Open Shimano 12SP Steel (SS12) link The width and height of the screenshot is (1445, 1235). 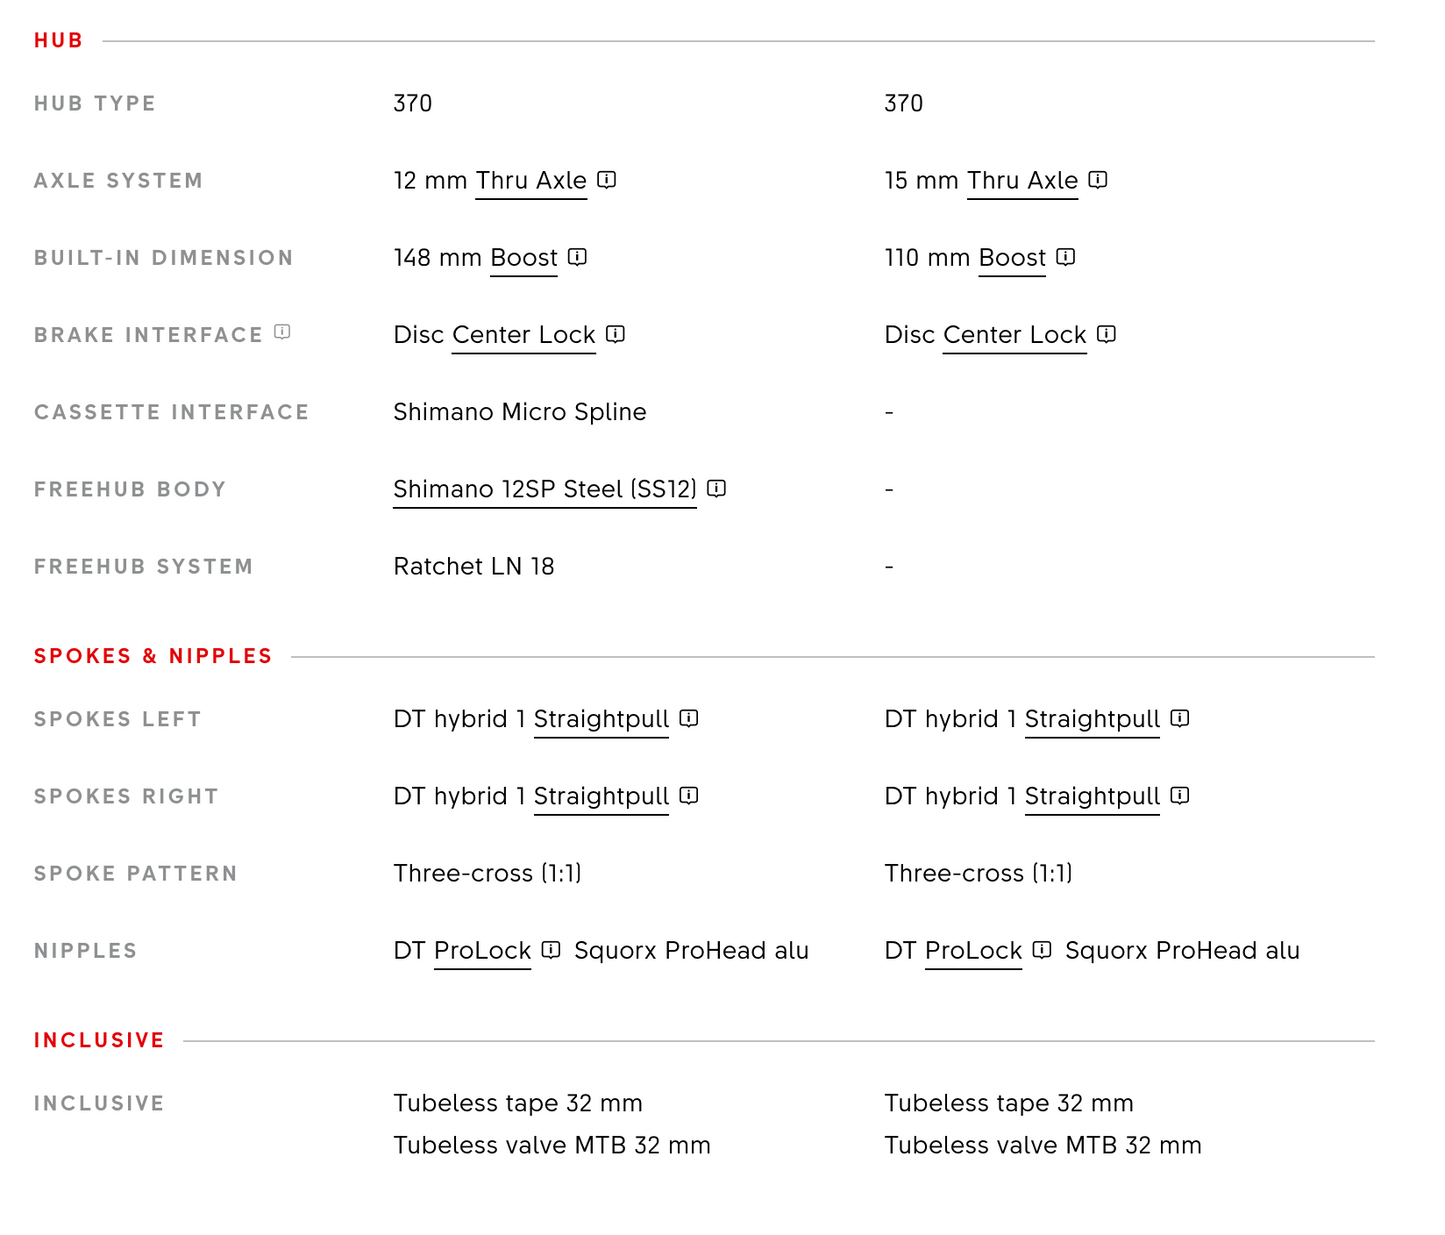point(545,490)
